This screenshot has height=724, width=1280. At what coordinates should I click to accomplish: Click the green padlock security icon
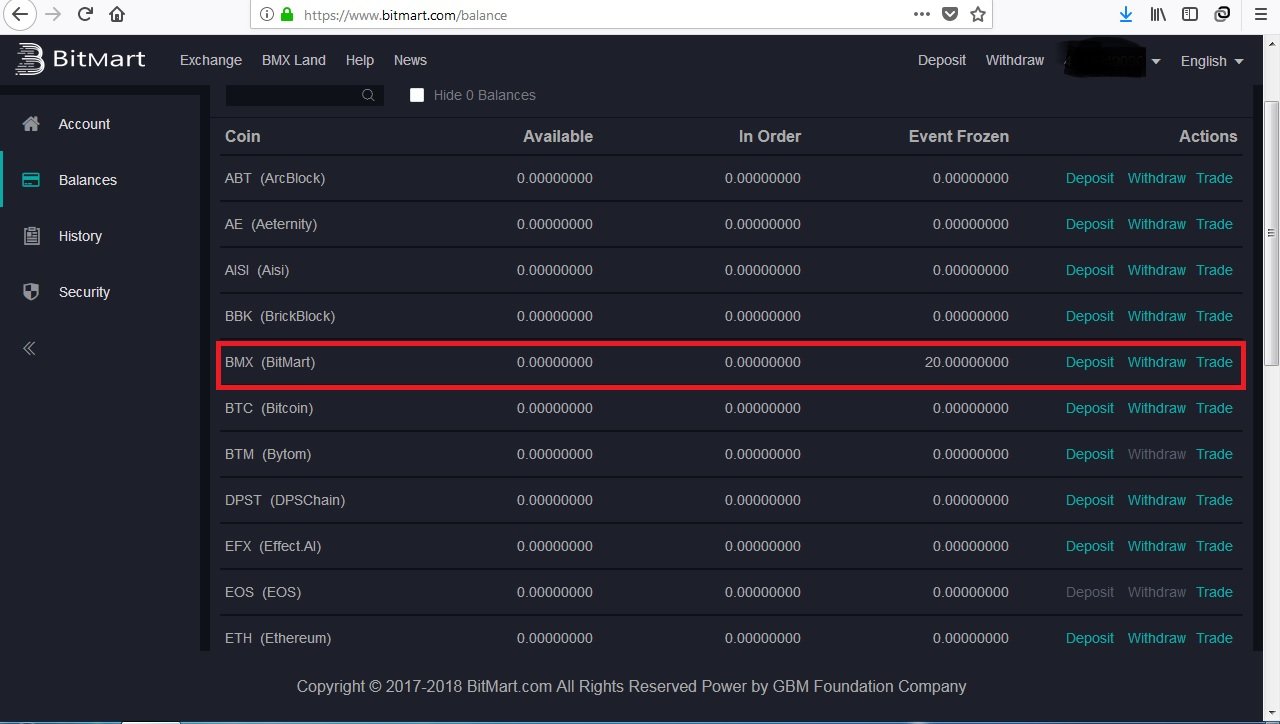tap(287, 15)
